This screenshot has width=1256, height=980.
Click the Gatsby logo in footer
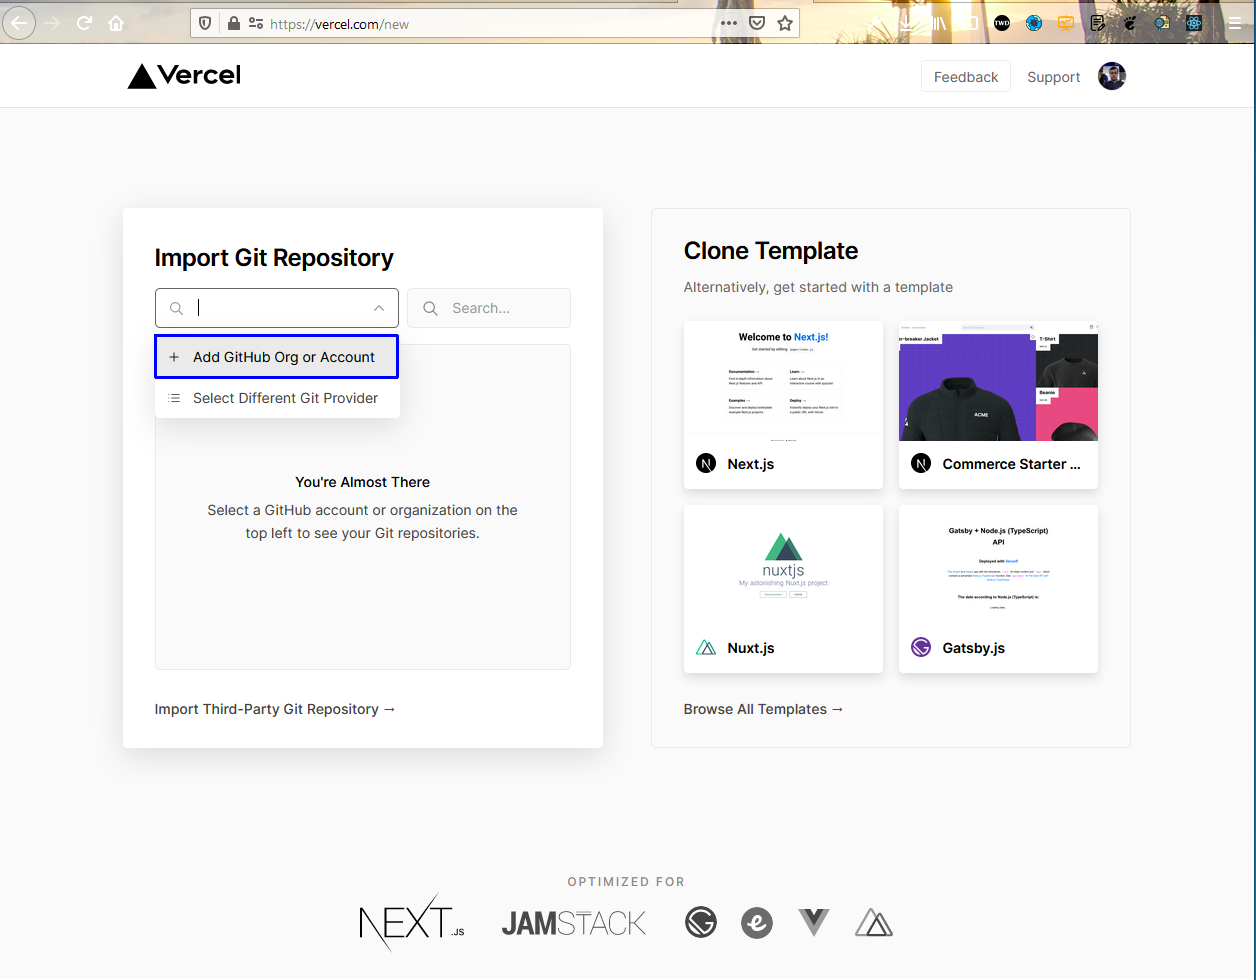[700, 922]
